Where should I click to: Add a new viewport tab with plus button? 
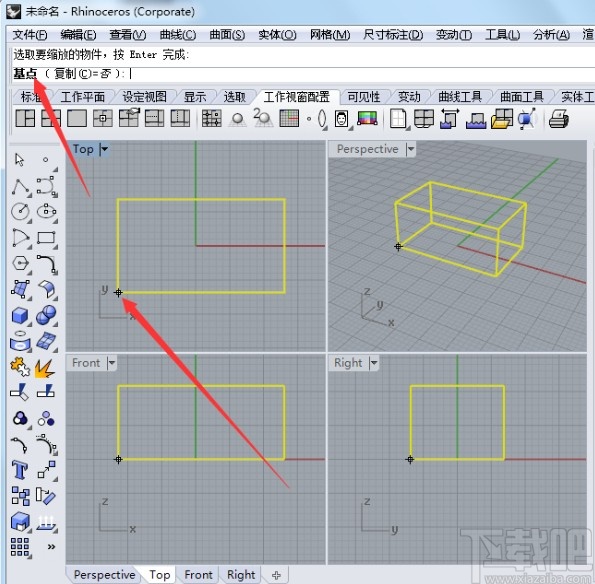276,575
